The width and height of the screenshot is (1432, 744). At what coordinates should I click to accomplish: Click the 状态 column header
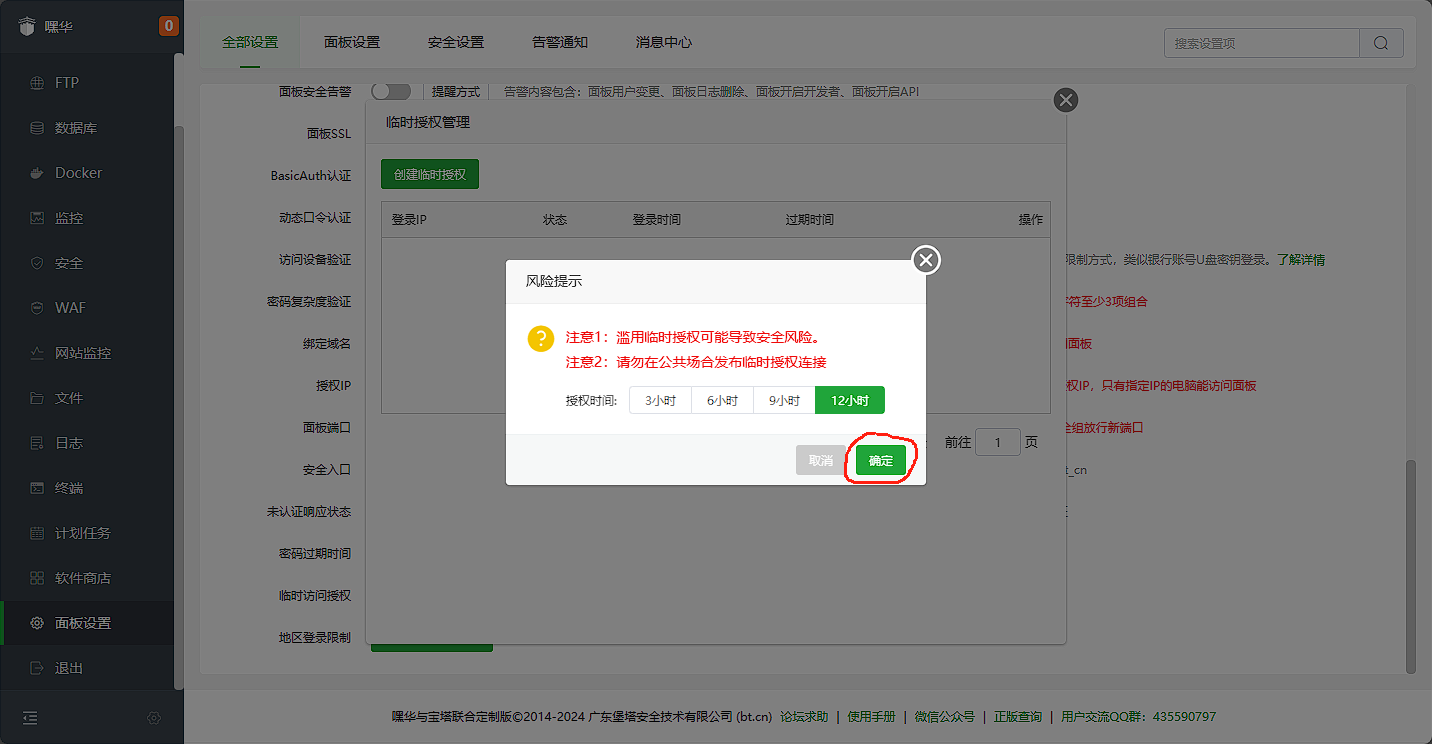pos(555,220)
